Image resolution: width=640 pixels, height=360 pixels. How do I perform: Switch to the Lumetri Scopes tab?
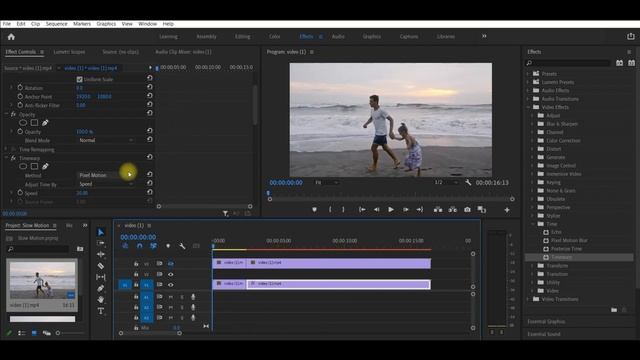(x=69, y=52)
